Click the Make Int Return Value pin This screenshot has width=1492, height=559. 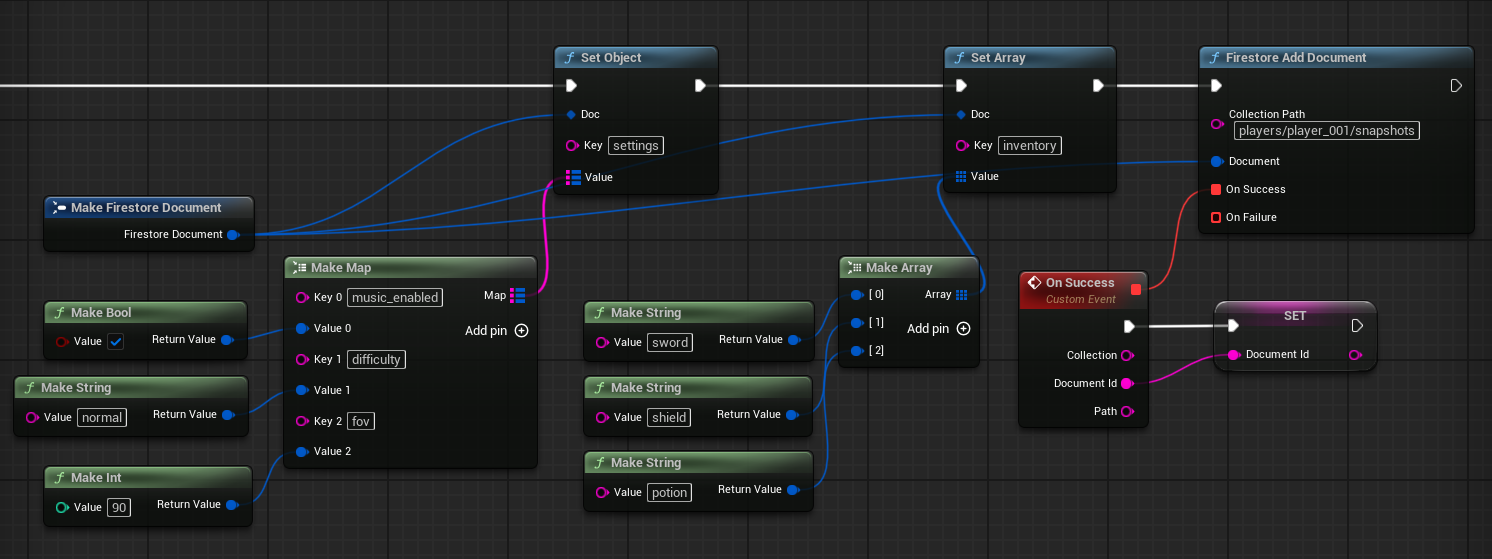(233, 505)
